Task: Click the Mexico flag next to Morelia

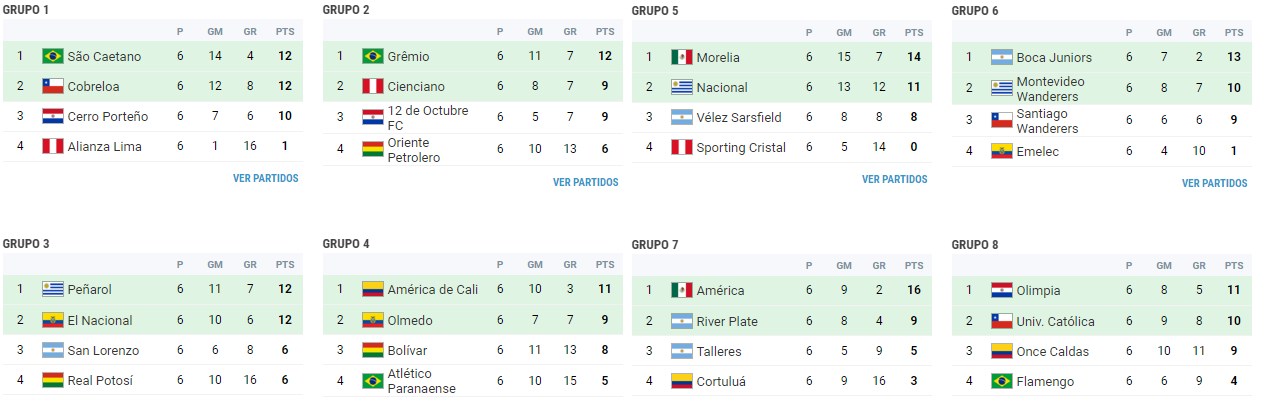Action: (x=682, y=58)
